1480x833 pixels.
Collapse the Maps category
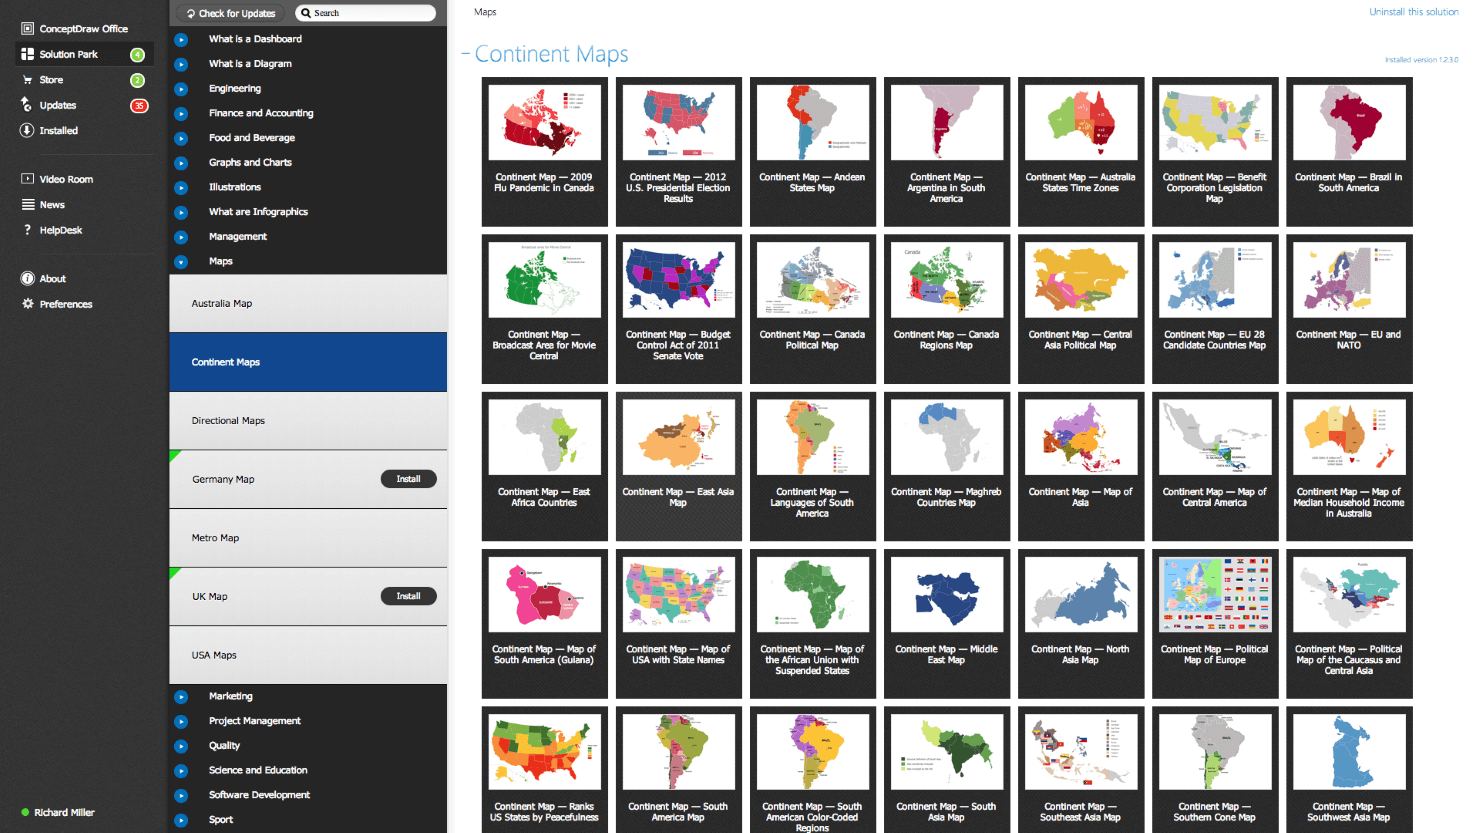click(x=181, y=262)
